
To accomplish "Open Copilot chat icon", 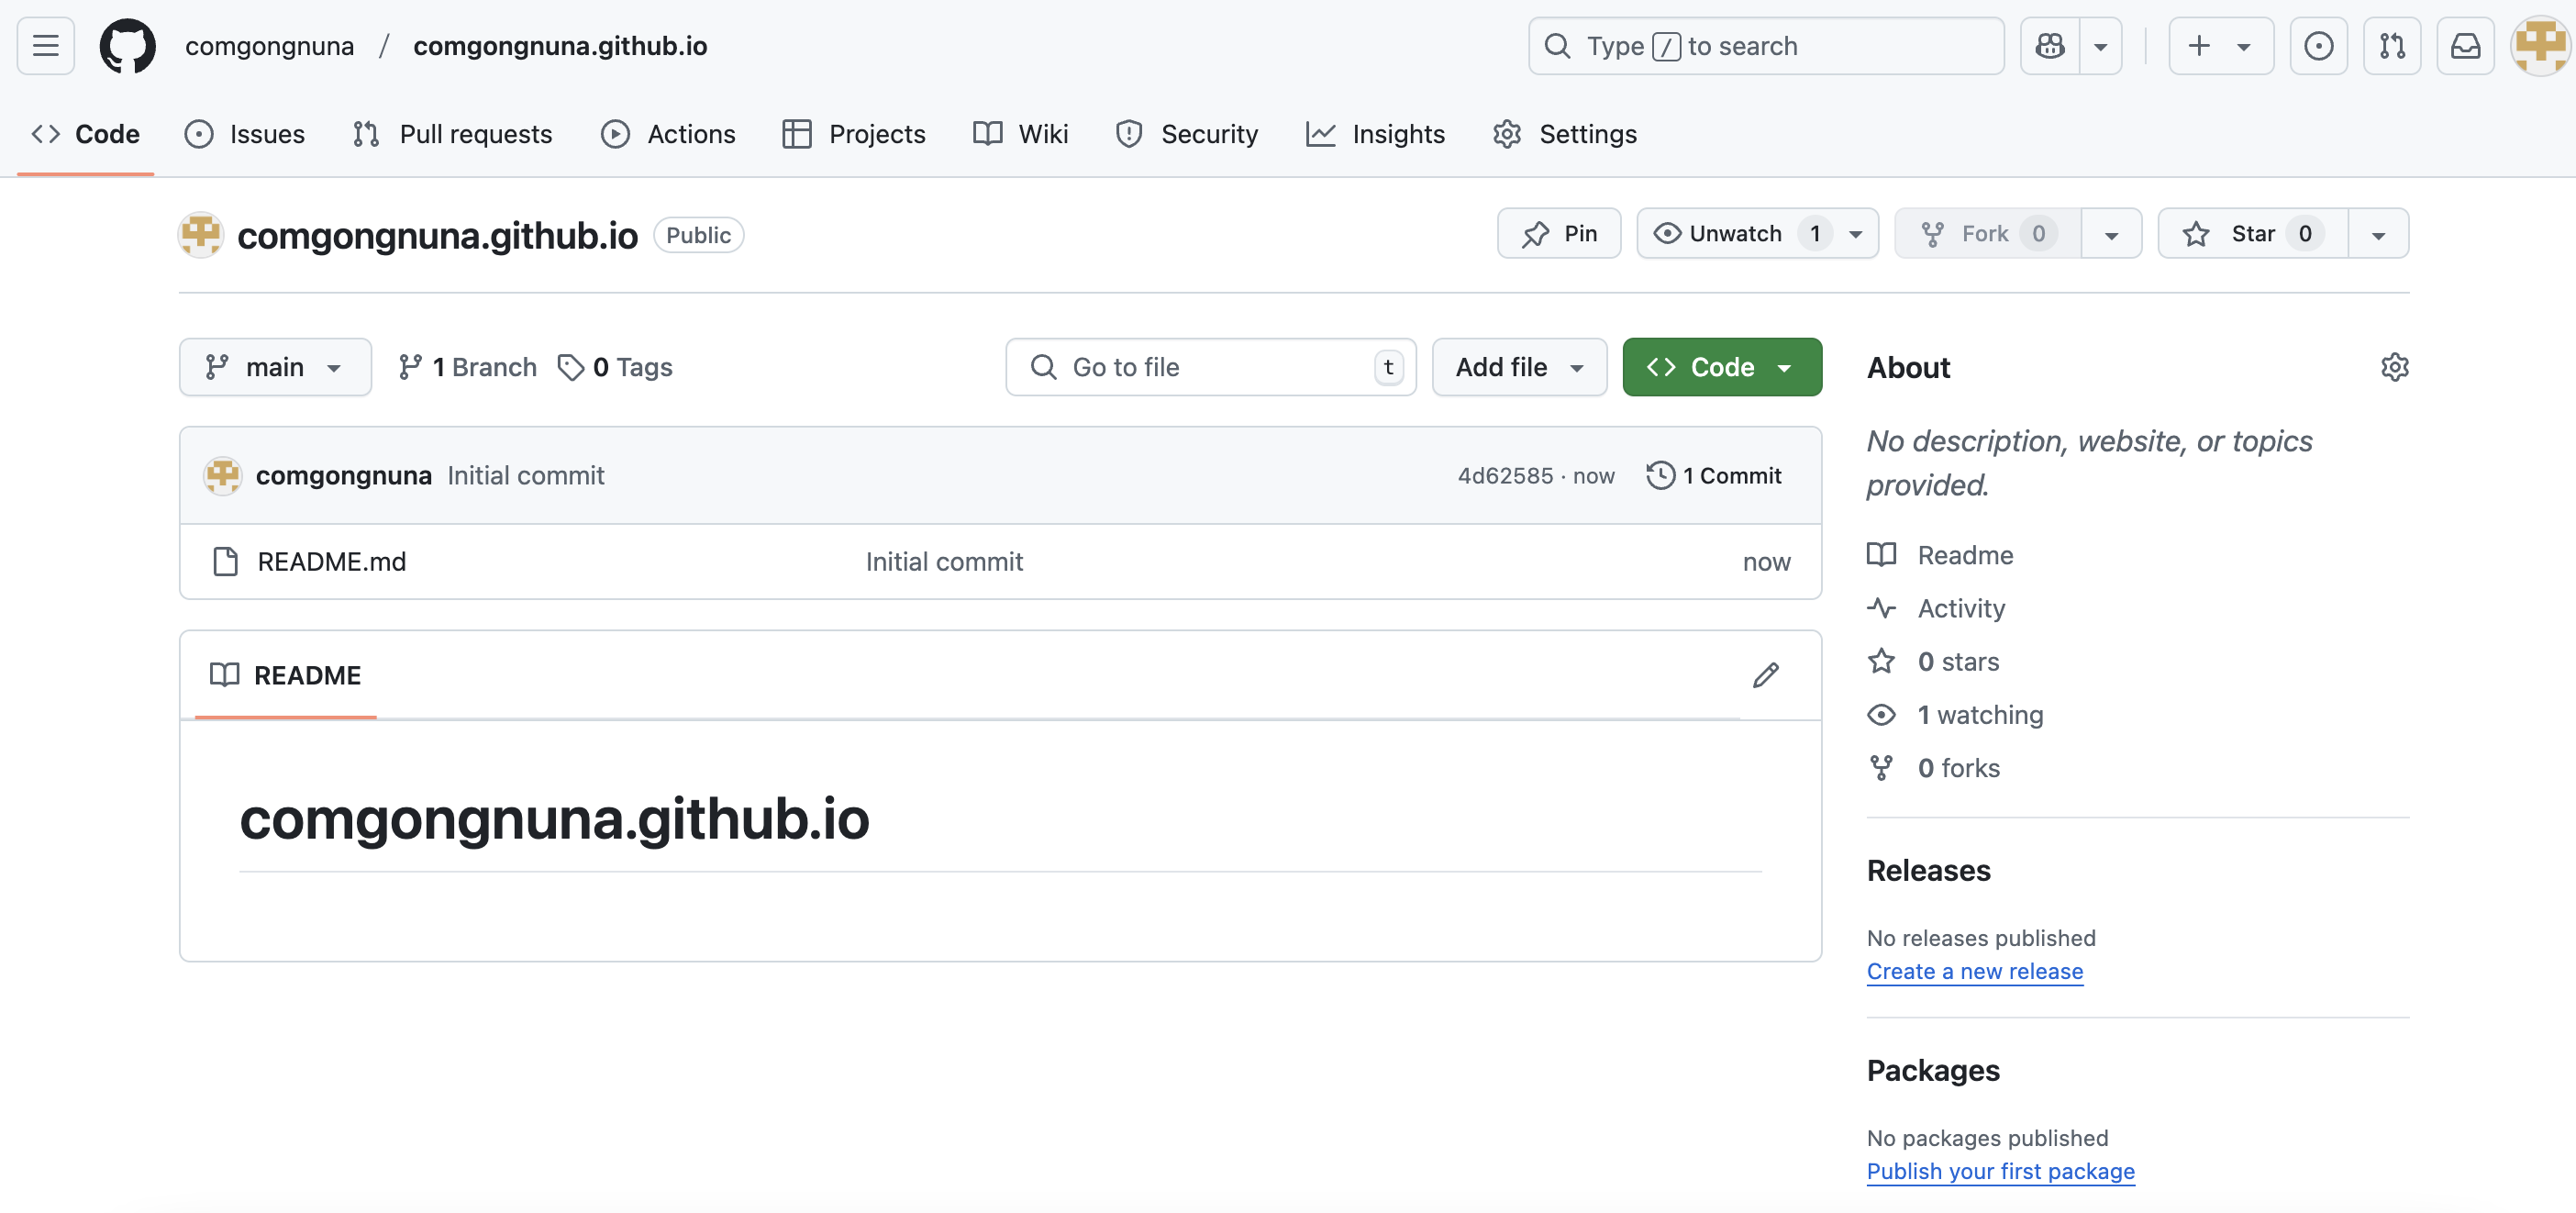I will 2050,46.
